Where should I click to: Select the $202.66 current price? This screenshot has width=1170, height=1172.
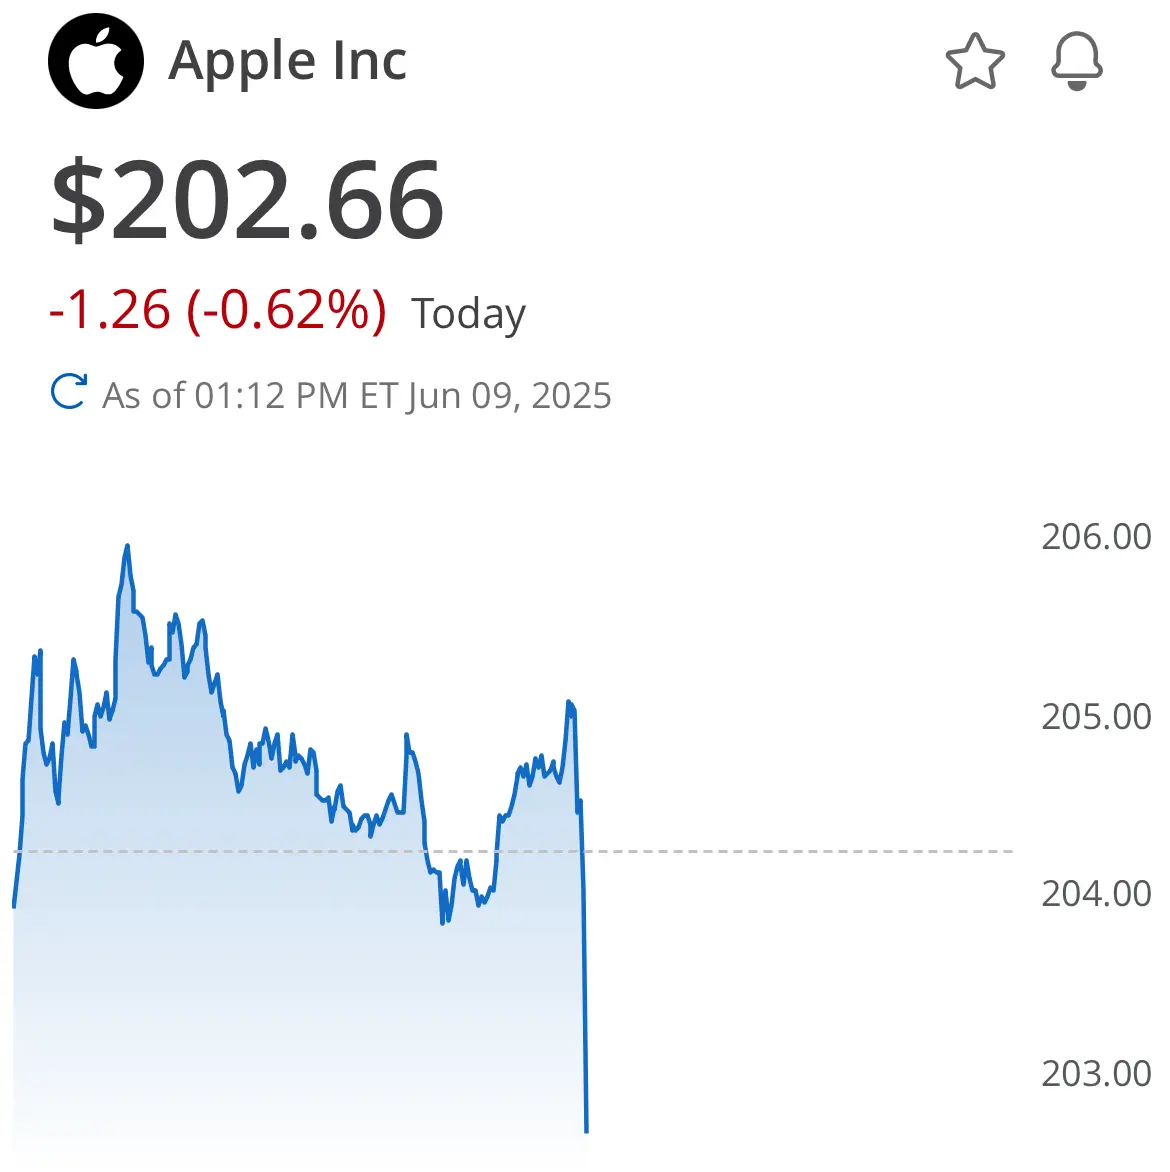pos(247,201)
